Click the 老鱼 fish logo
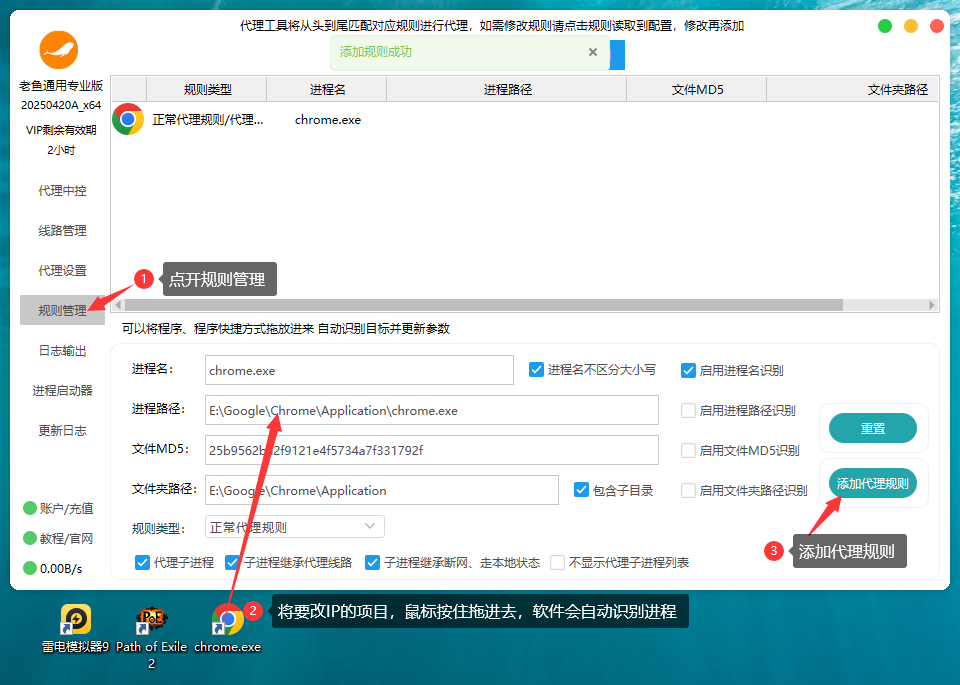960x685 pixels. 57,48
